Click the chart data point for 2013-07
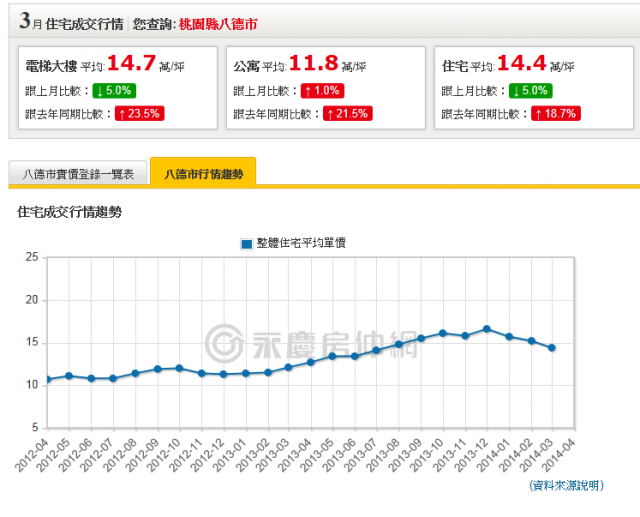 click(x=376, y=351)
